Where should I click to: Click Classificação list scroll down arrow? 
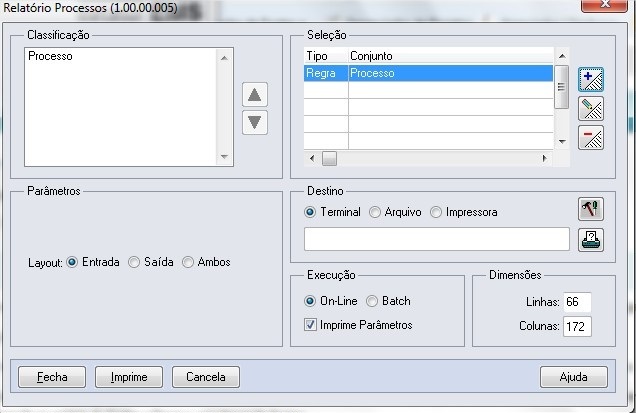[x=224, y=157]
